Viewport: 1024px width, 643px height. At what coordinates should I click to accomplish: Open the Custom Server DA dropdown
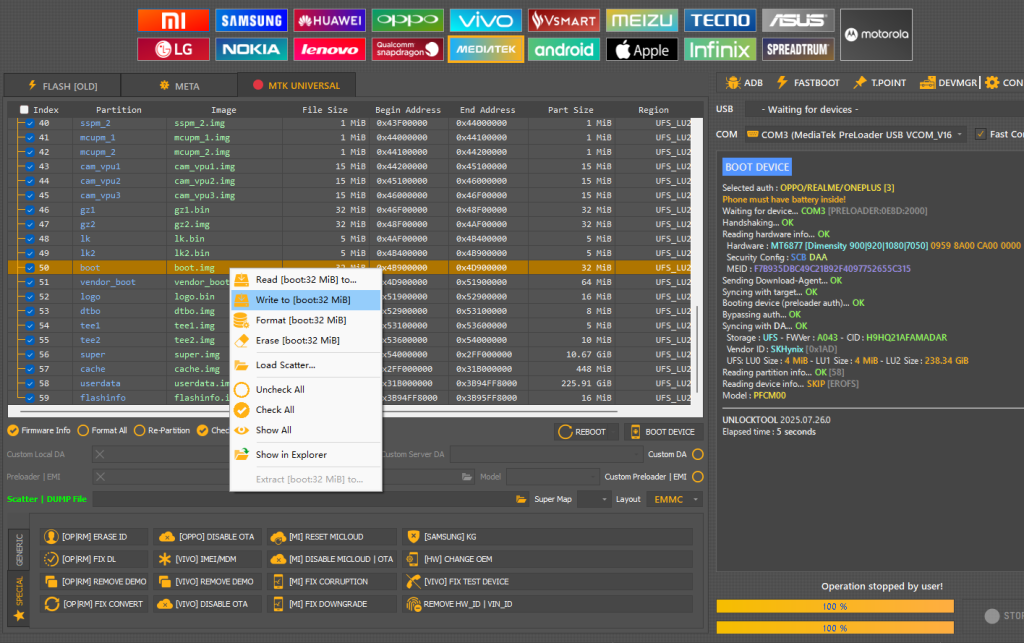pyautogui.click(x=547, y=454)
